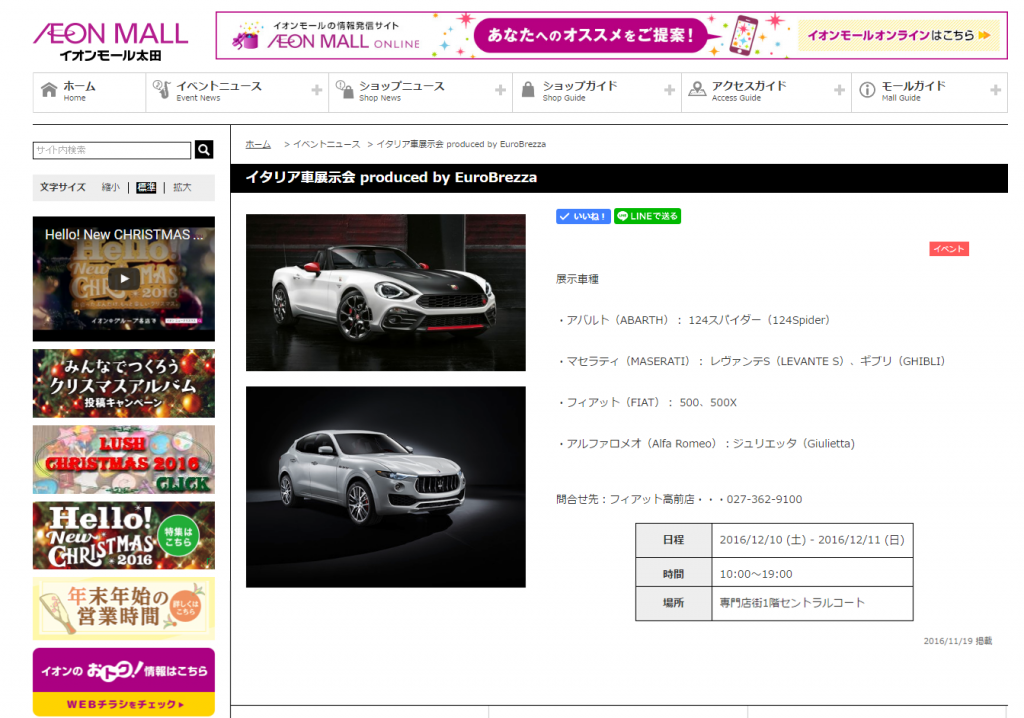Click the マセラティ (MASERATI) レヴァンテS line
1024x718 pixels.
click(751, 361)
